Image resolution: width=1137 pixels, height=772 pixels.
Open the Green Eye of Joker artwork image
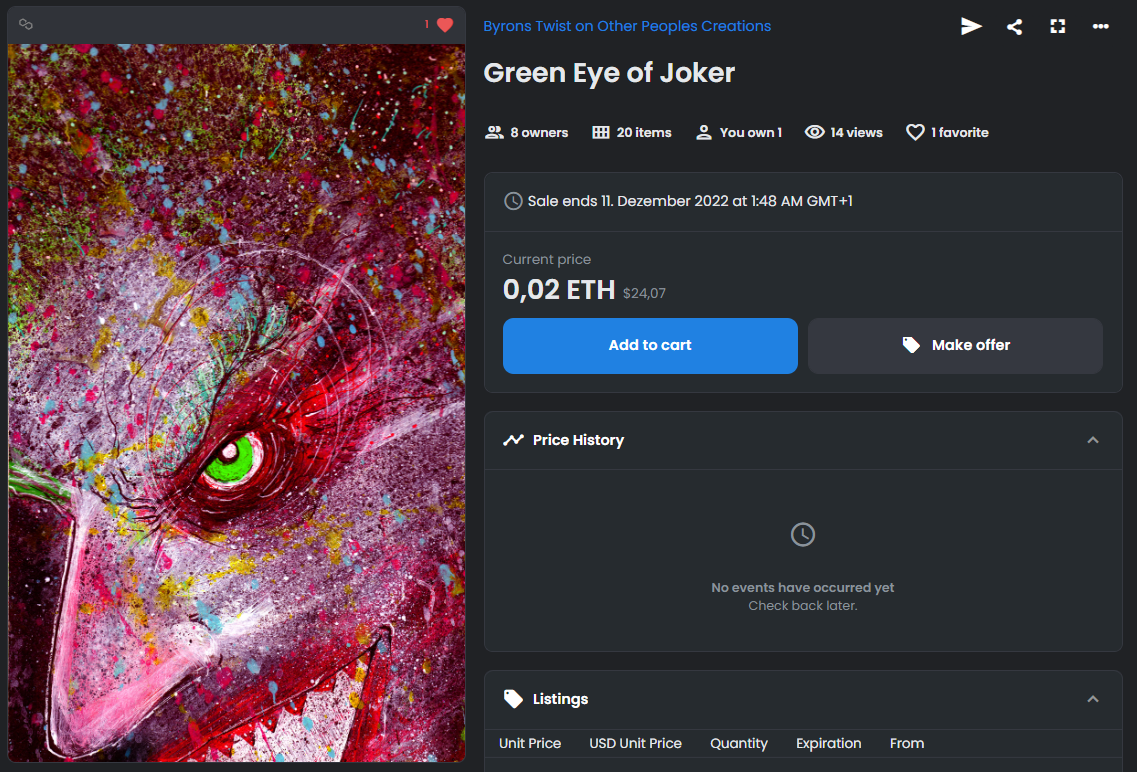(x=236, y=403)
